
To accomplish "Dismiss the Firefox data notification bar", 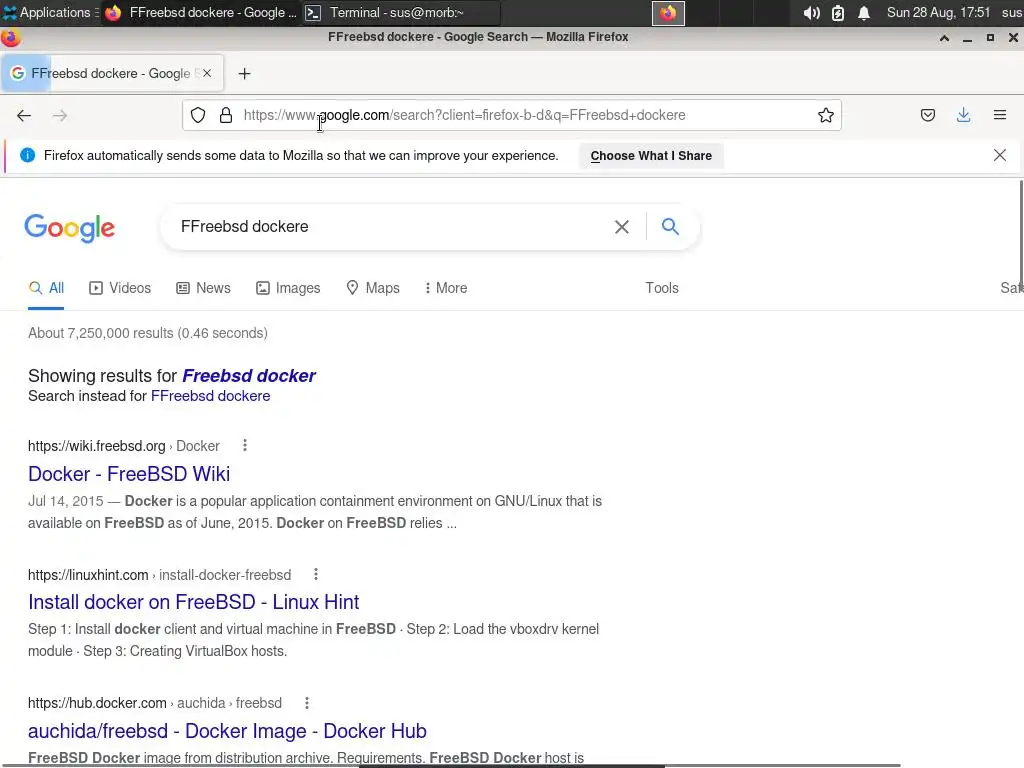I will coord(999,155).
